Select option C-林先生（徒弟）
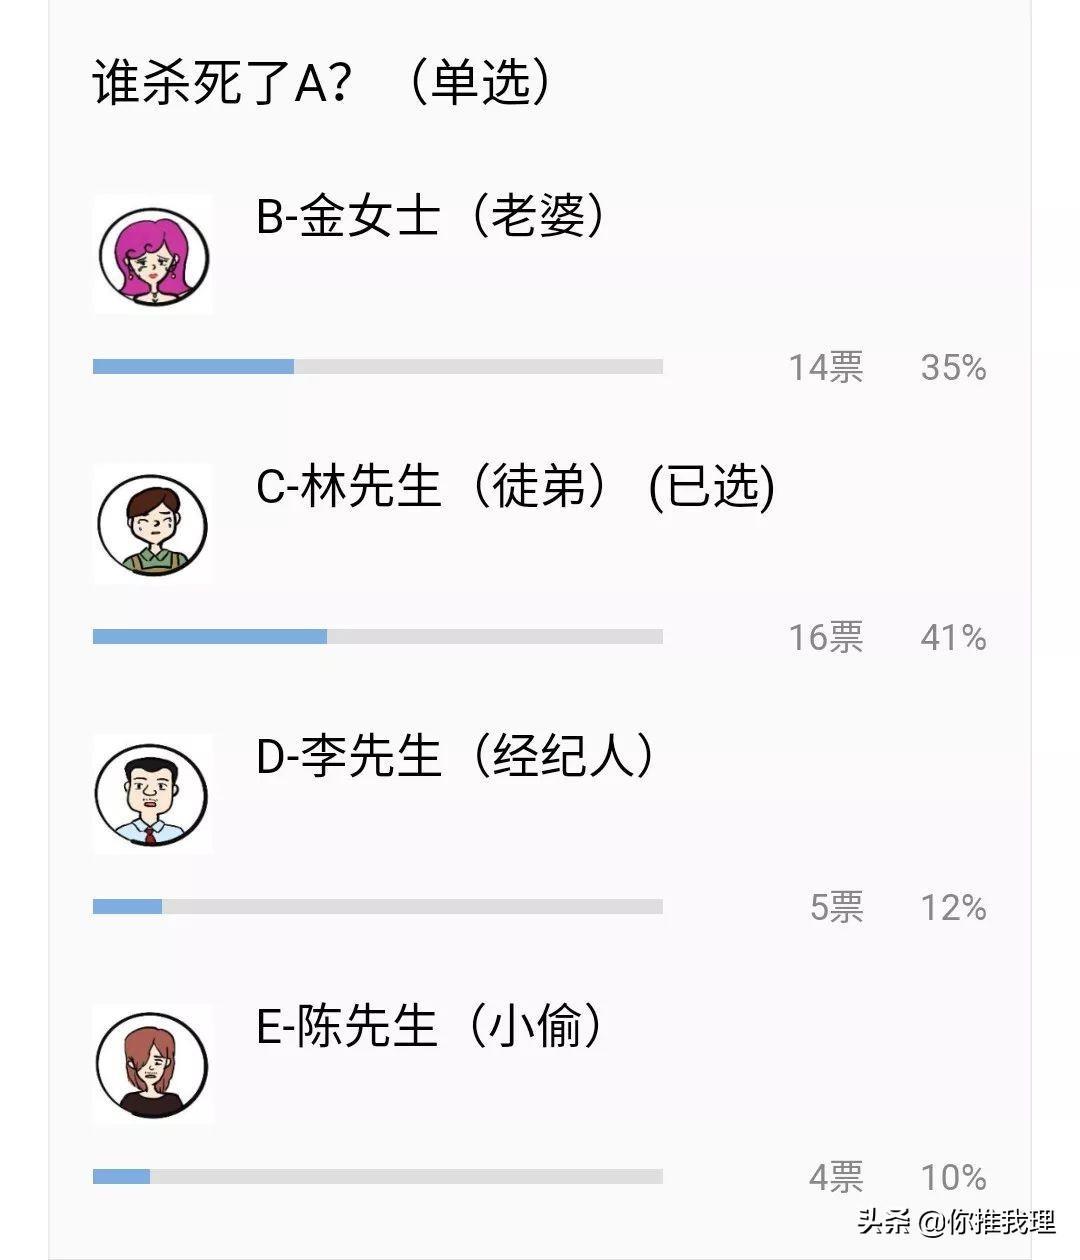Image resolution: width=1080 pixels, height=1260 pixels. coord(515,486)
